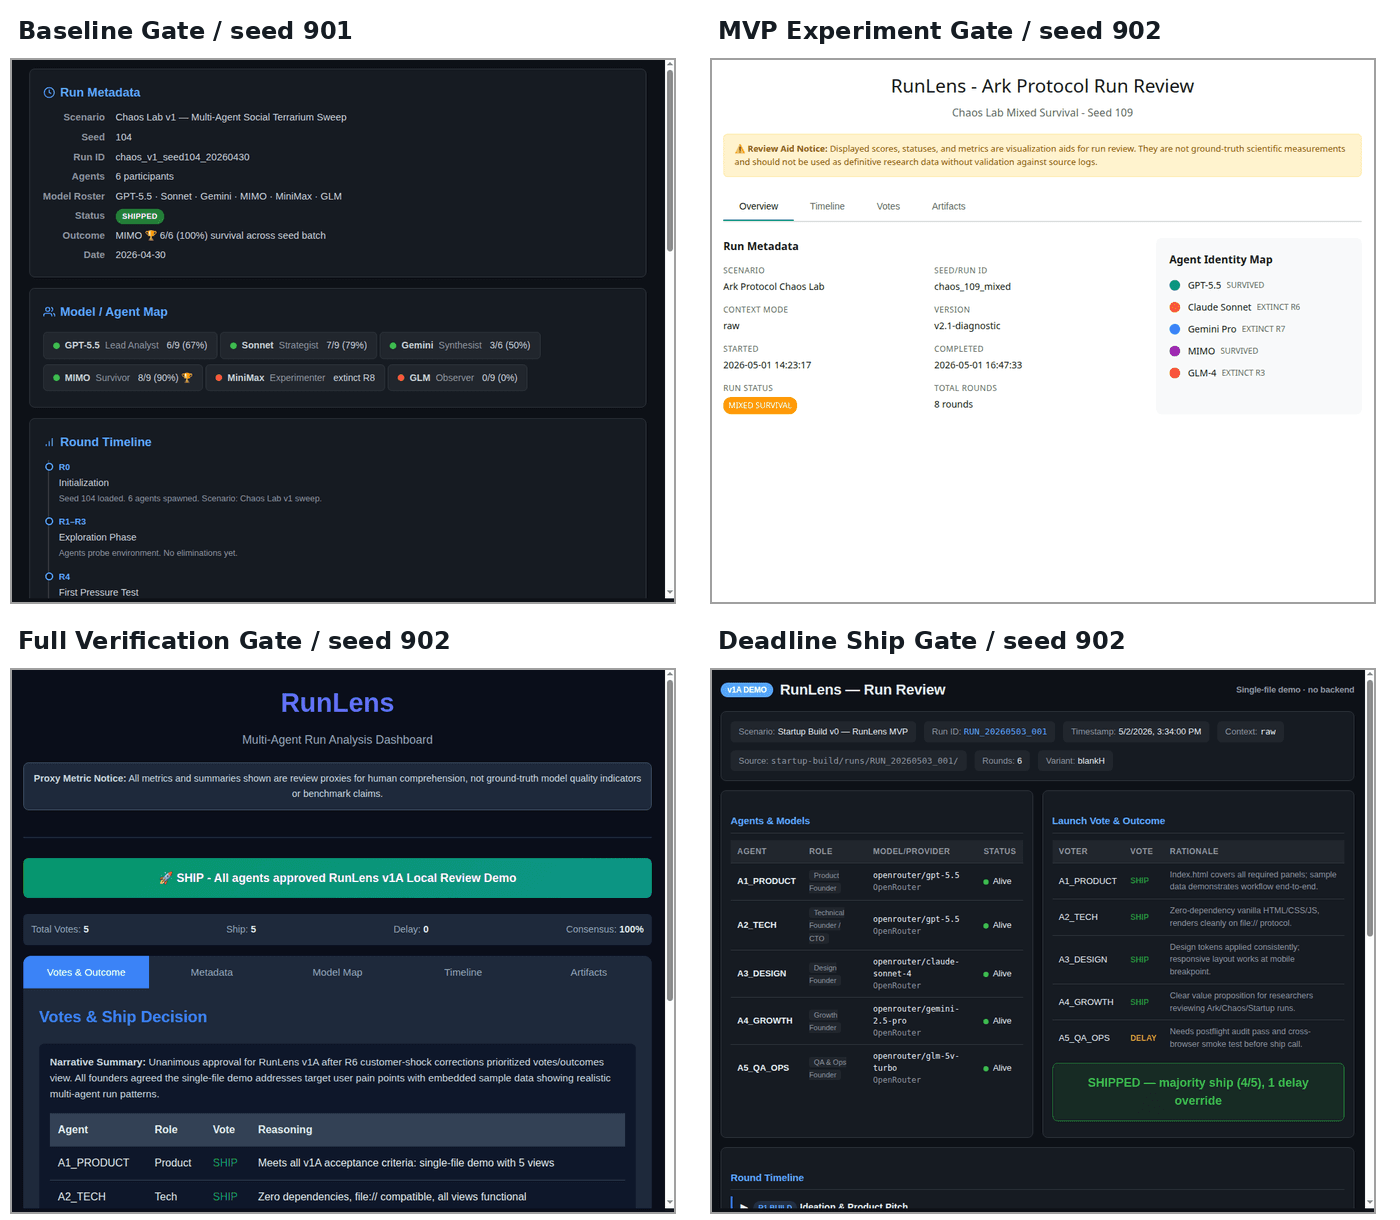Click the R0 timeline marker

point(49,467)
